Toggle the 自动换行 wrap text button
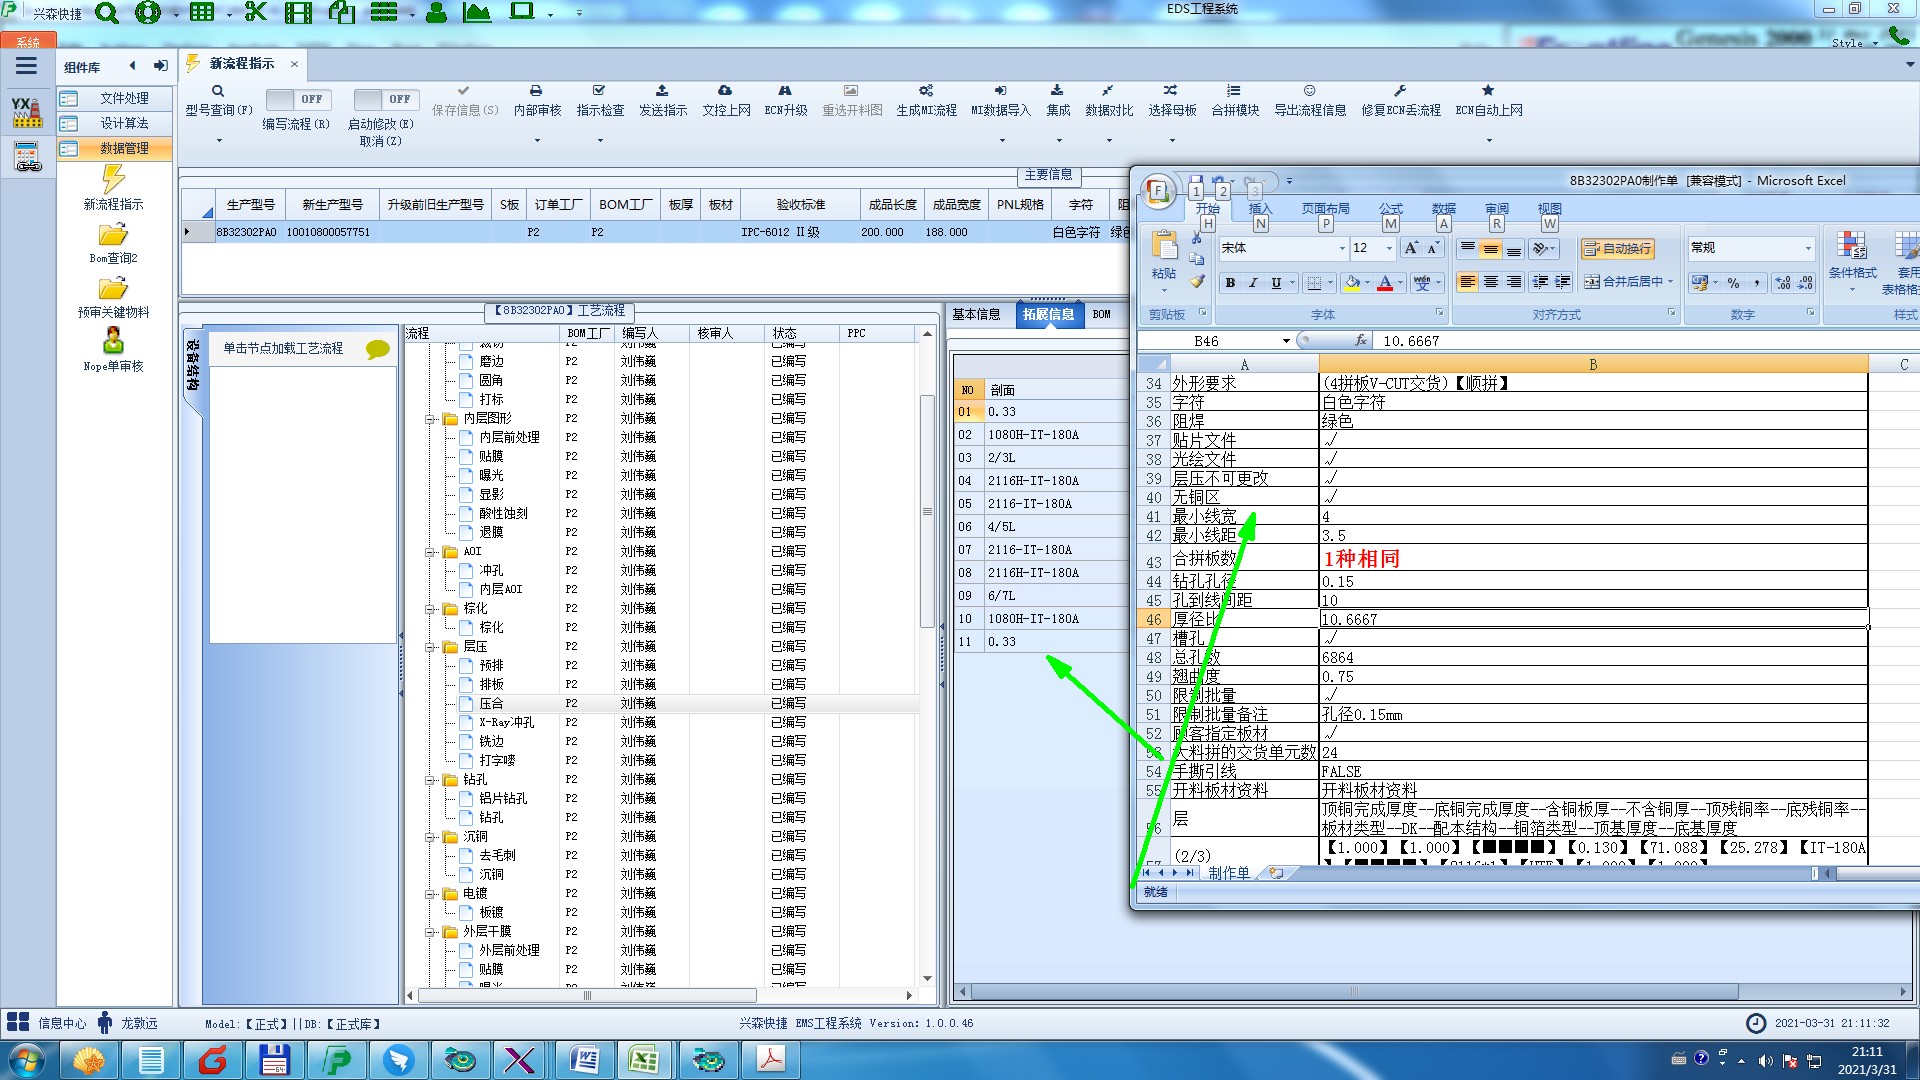 pos(1617,248)
